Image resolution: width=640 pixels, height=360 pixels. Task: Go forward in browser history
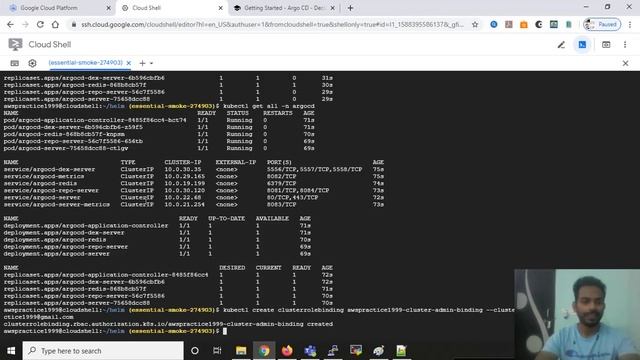coord(25,24)
